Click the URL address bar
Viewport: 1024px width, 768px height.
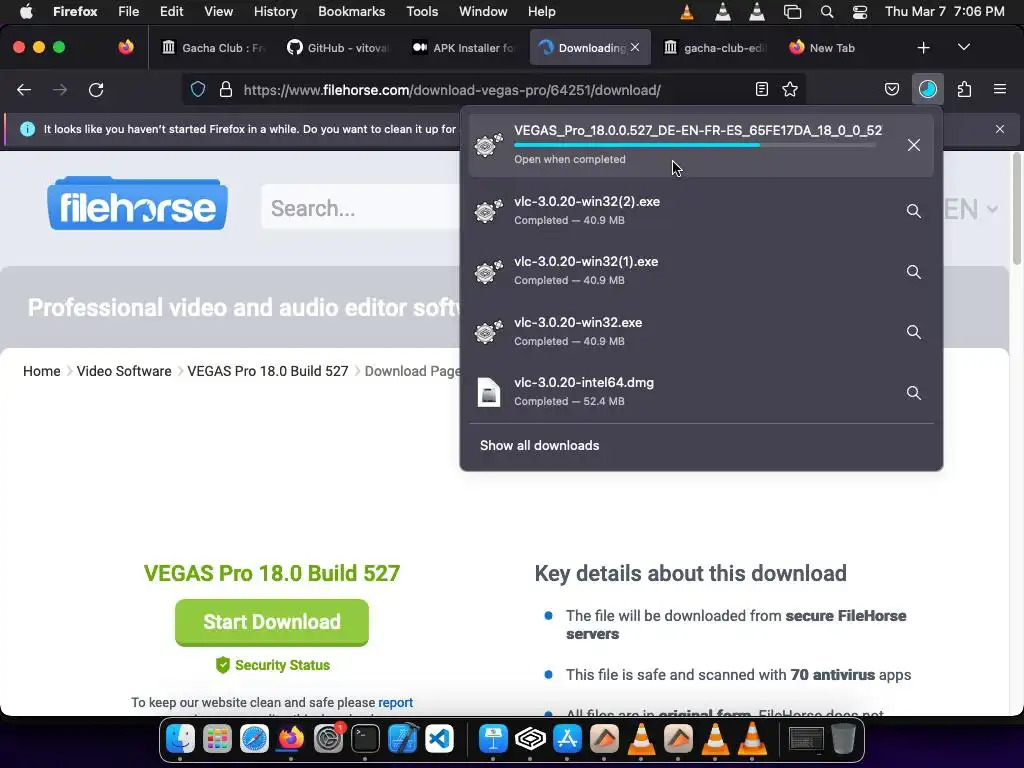(x=496, y=89)
